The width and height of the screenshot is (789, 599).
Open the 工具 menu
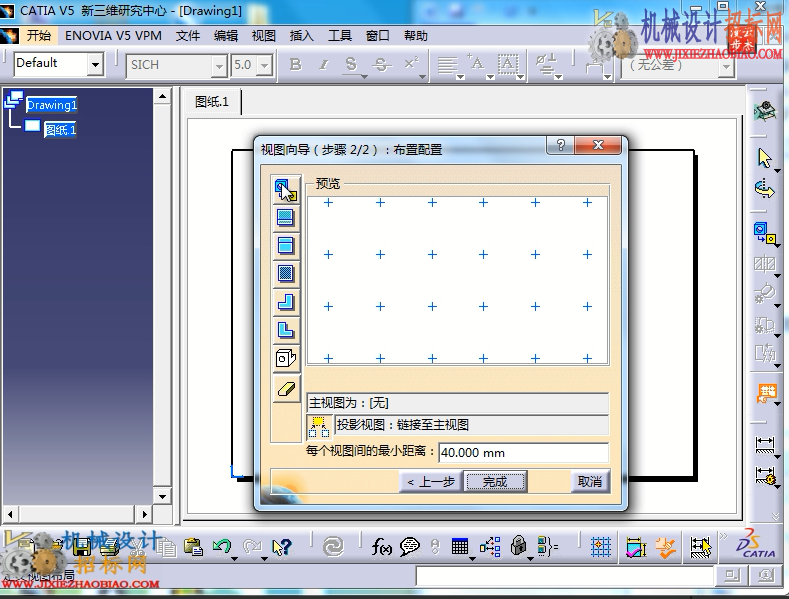click(x=340, y=35)
